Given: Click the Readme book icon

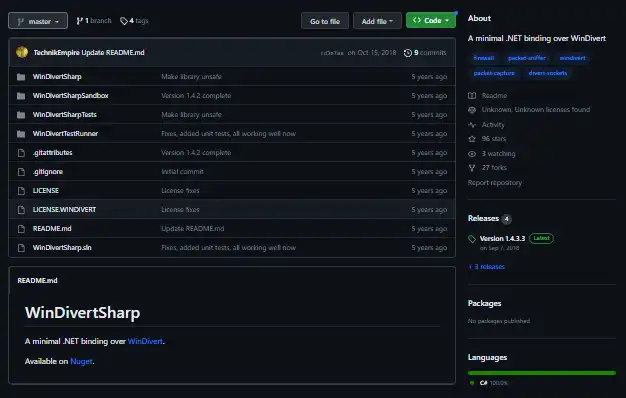Looking at the screenshot, I should 472,96.
